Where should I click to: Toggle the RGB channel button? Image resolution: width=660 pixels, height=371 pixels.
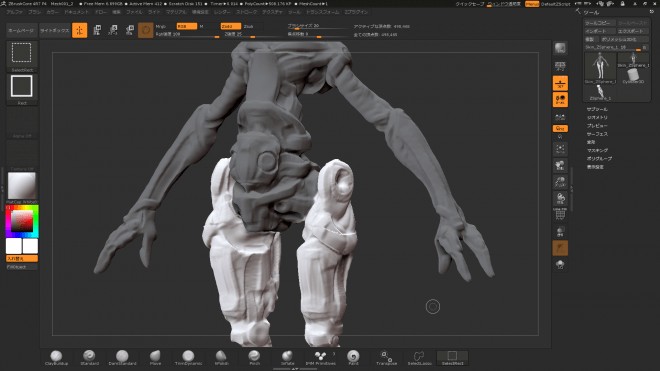coord(186,26)
